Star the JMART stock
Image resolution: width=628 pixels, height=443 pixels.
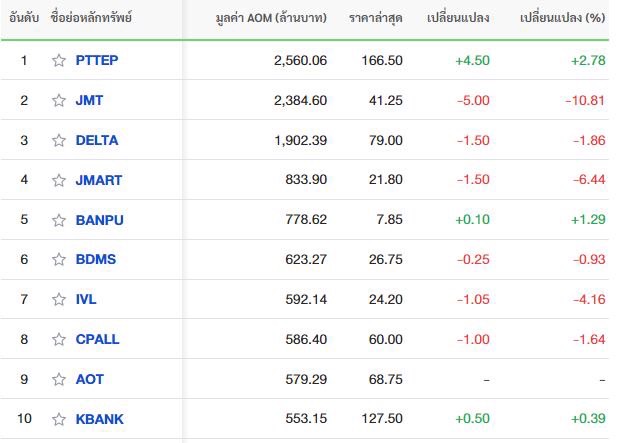coord(59,180)
